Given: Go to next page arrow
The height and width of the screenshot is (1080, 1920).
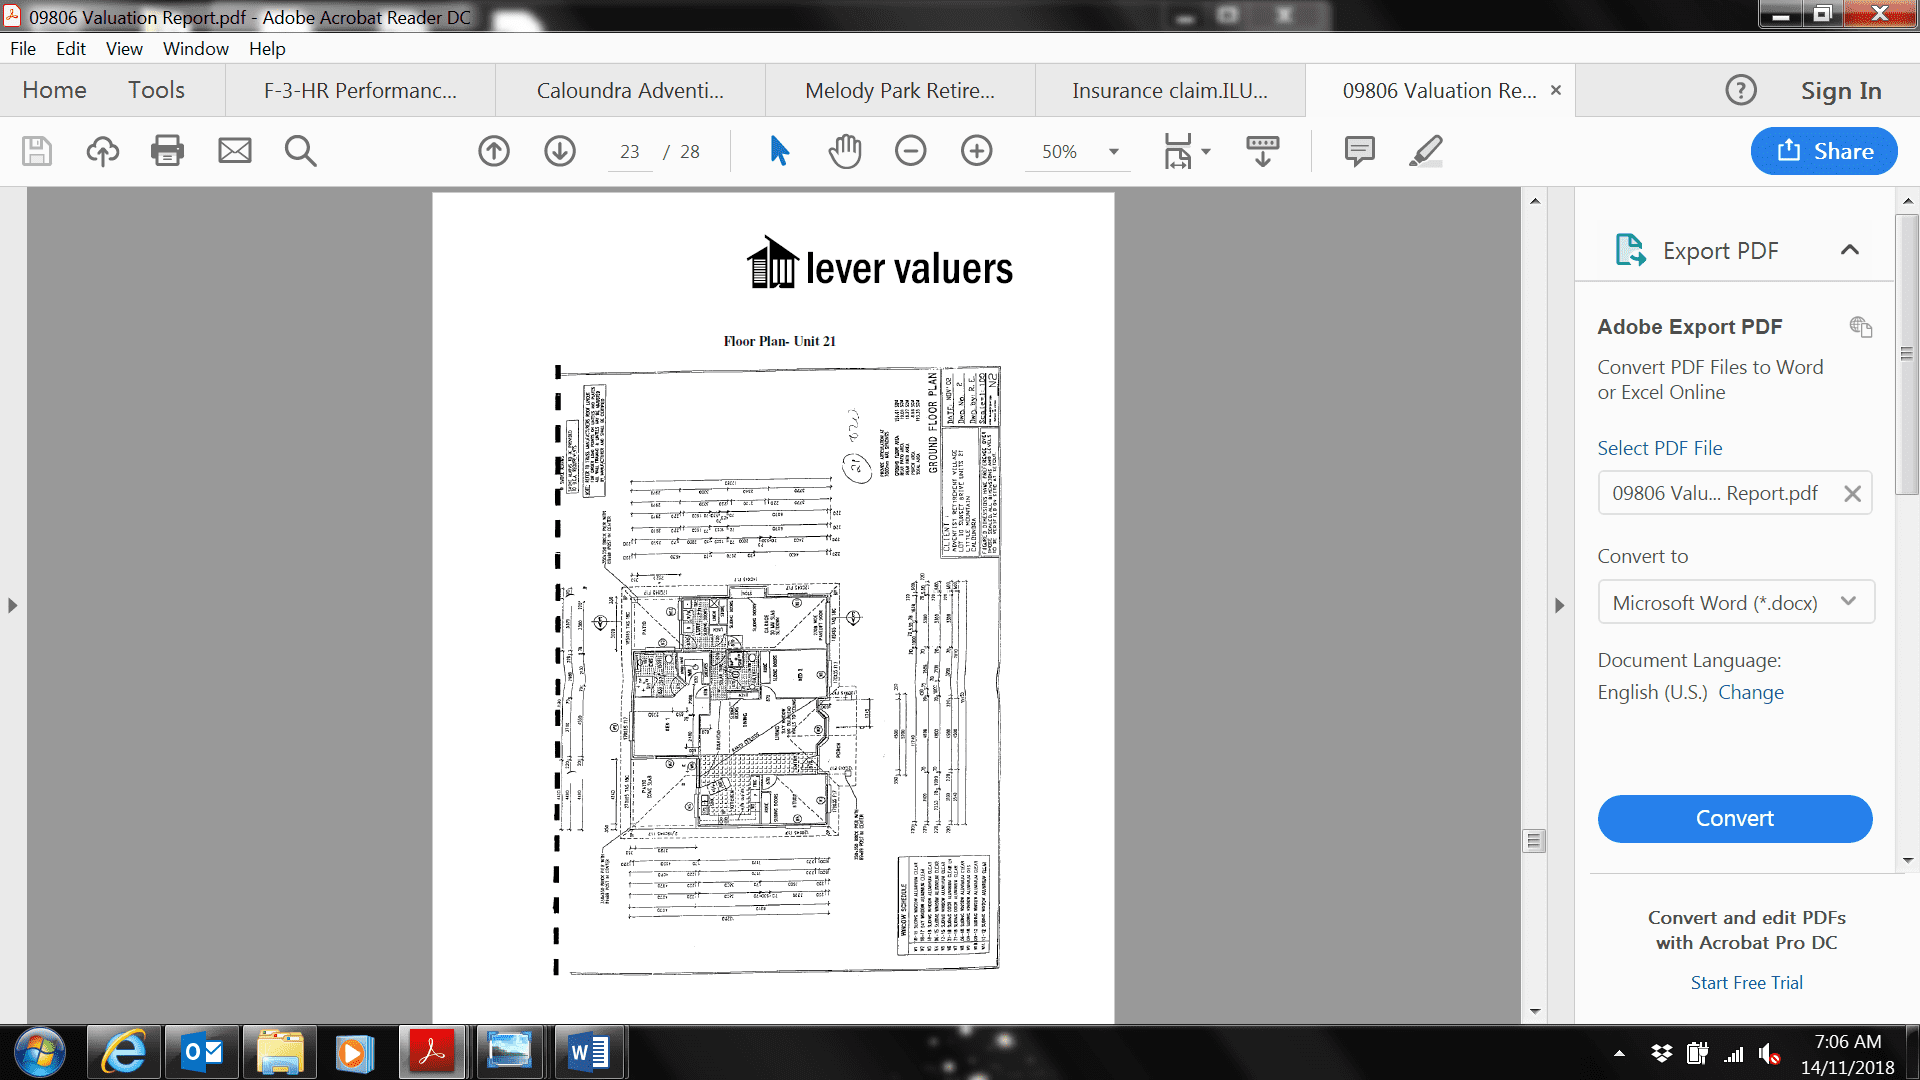Looking at the screenshot, I should click(x=560, y=151).
